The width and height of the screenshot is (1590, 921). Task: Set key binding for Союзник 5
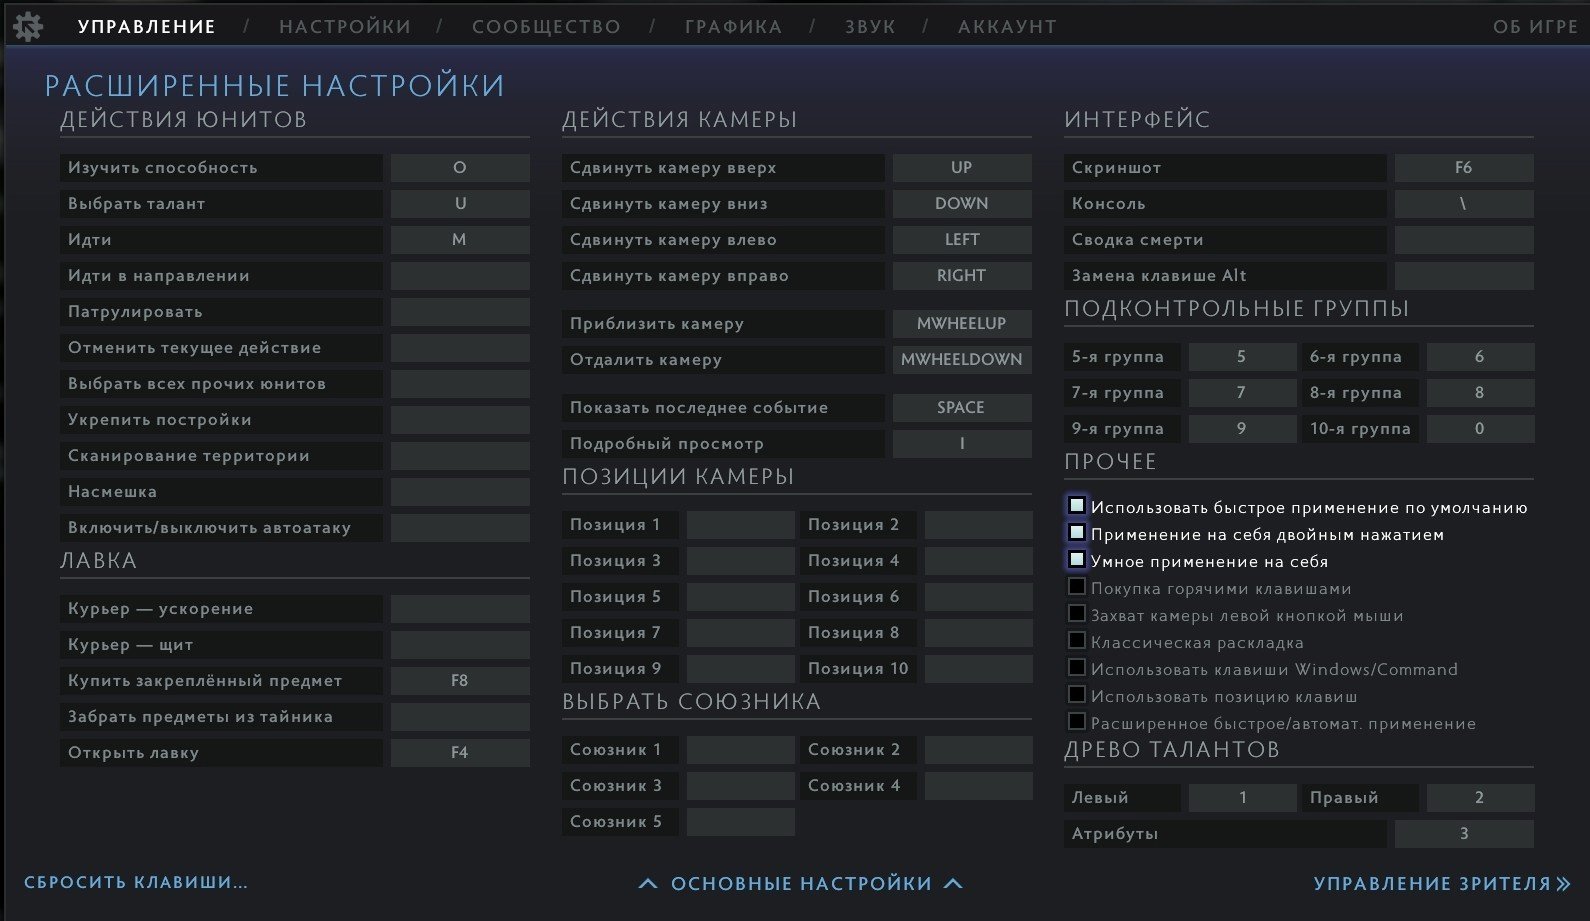point(740,822)
